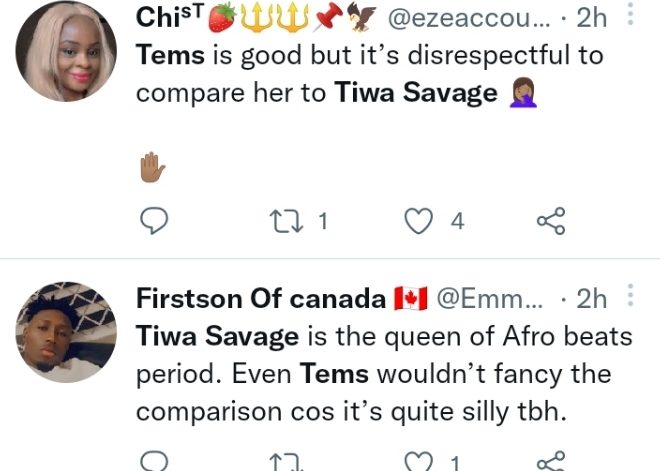The height and width of the screenshot is (471, 660).
Task: Open Chi's profile picture
Action: [67, 50]
